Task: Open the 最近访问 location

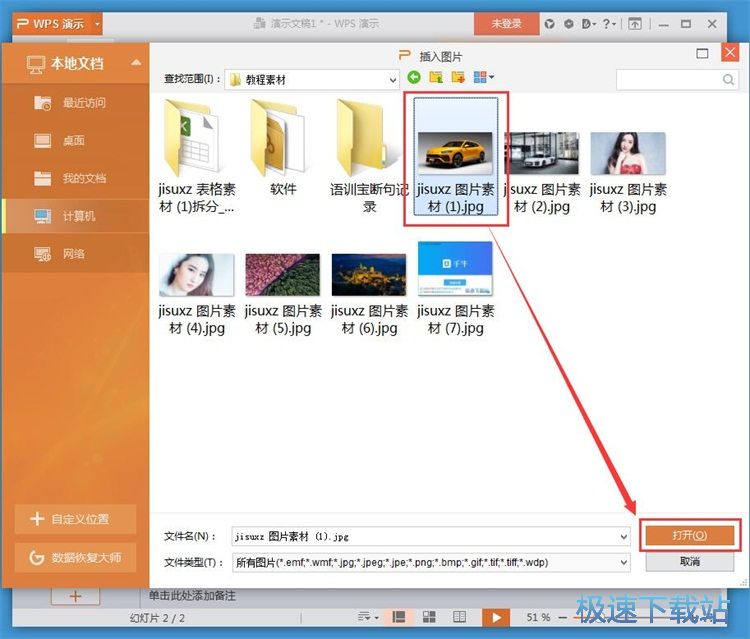Action: tap(76, 102)
